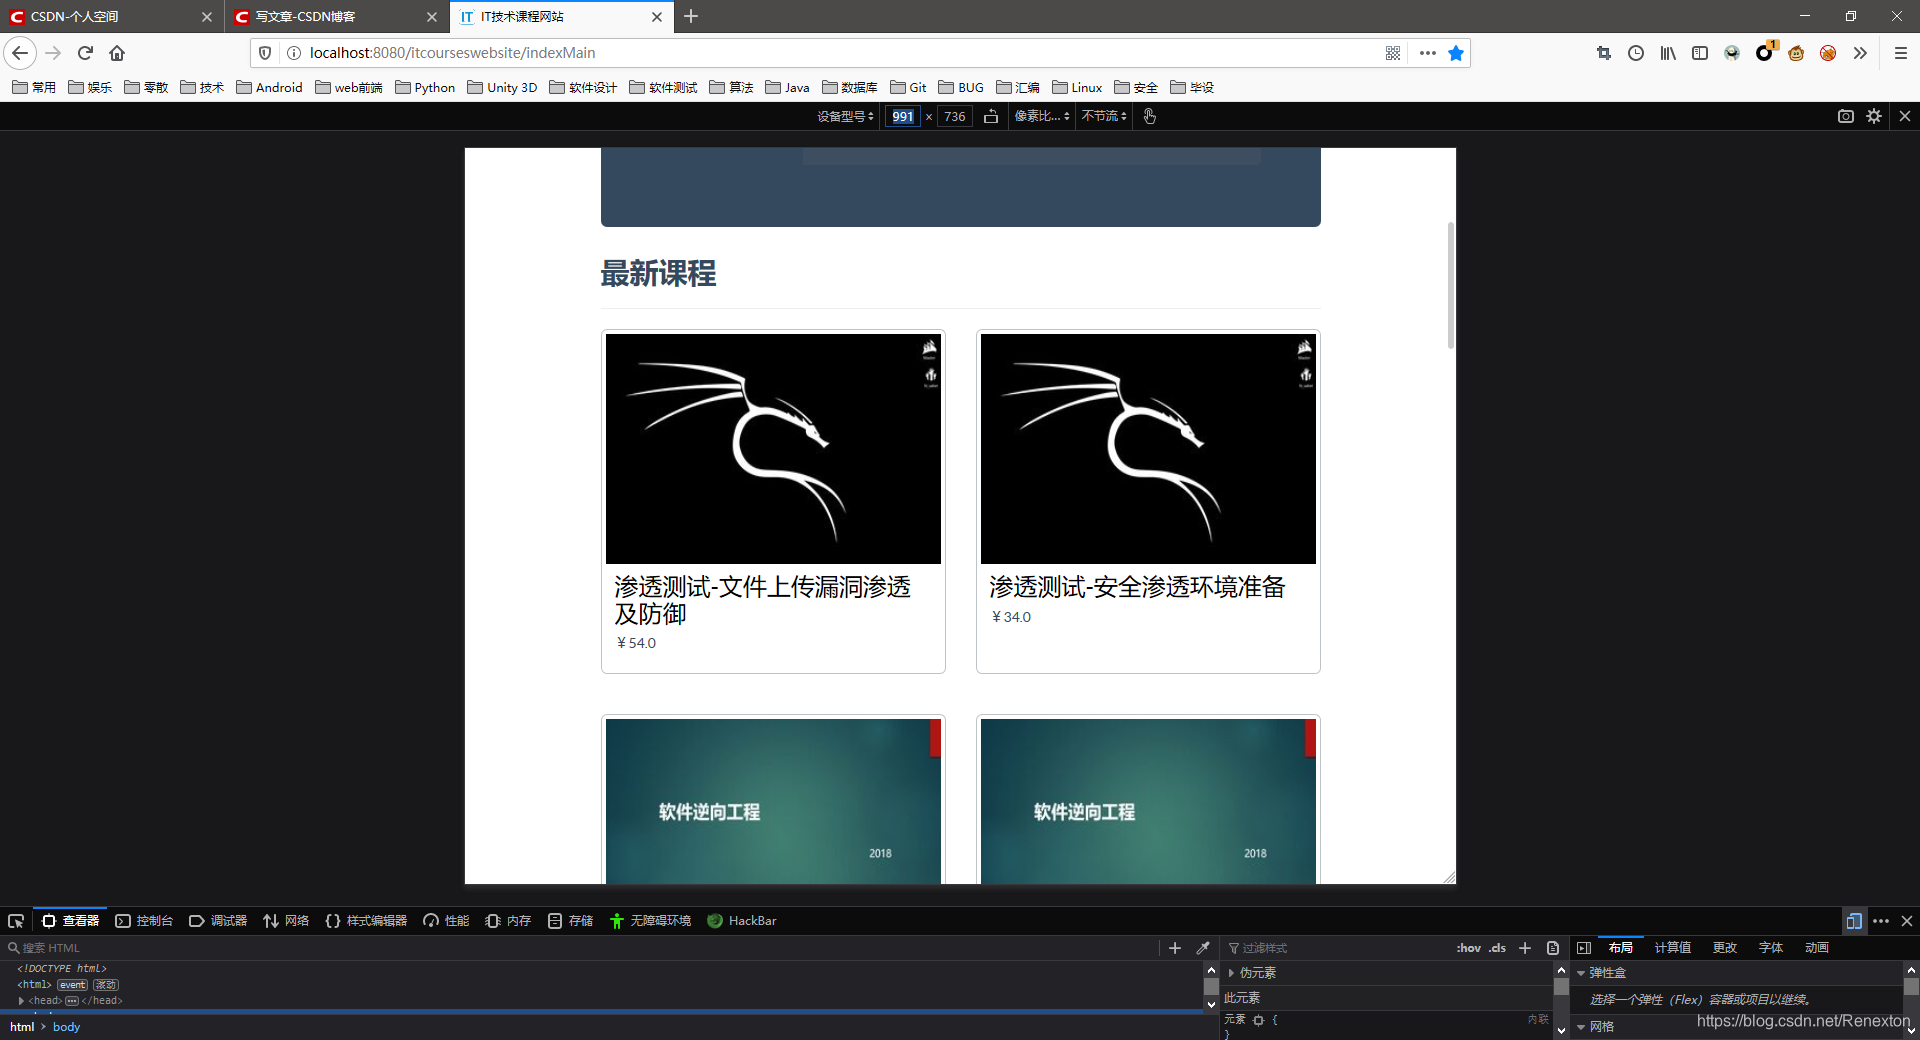Pick a color with the eyedropper
The image size is (1920, 1040).
[x=1203, y=948]
